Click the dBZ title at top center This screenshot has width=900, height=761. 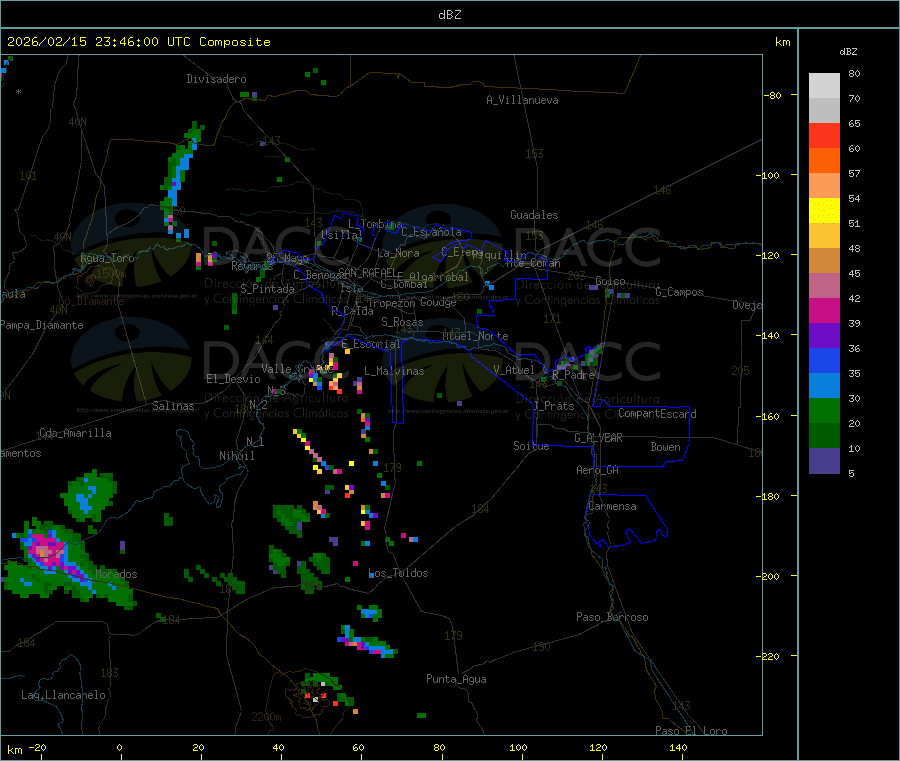click(x=449, y=15)
